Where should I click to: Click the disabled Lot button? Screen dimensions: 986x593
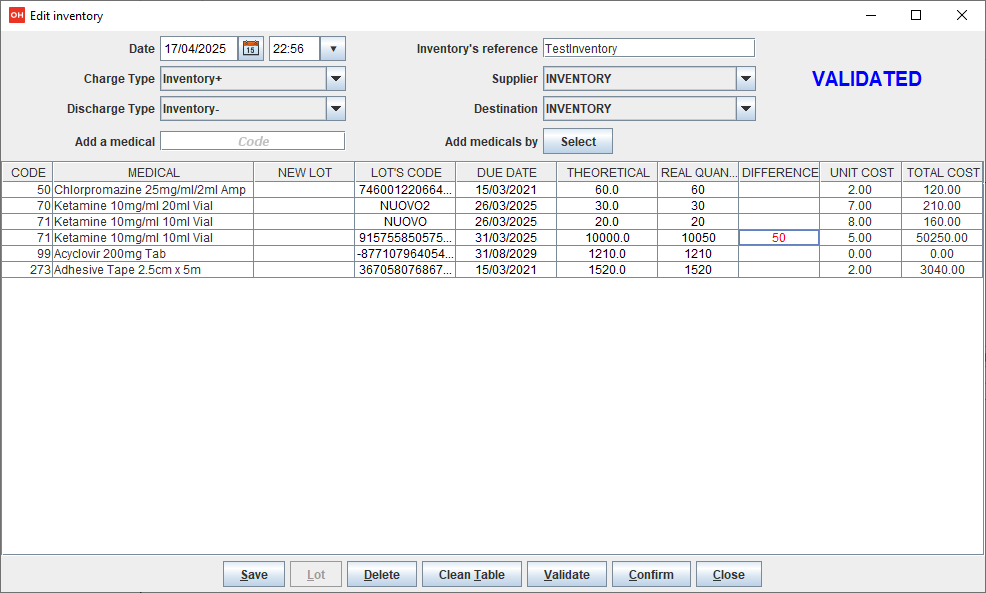[x=315, y=573]
